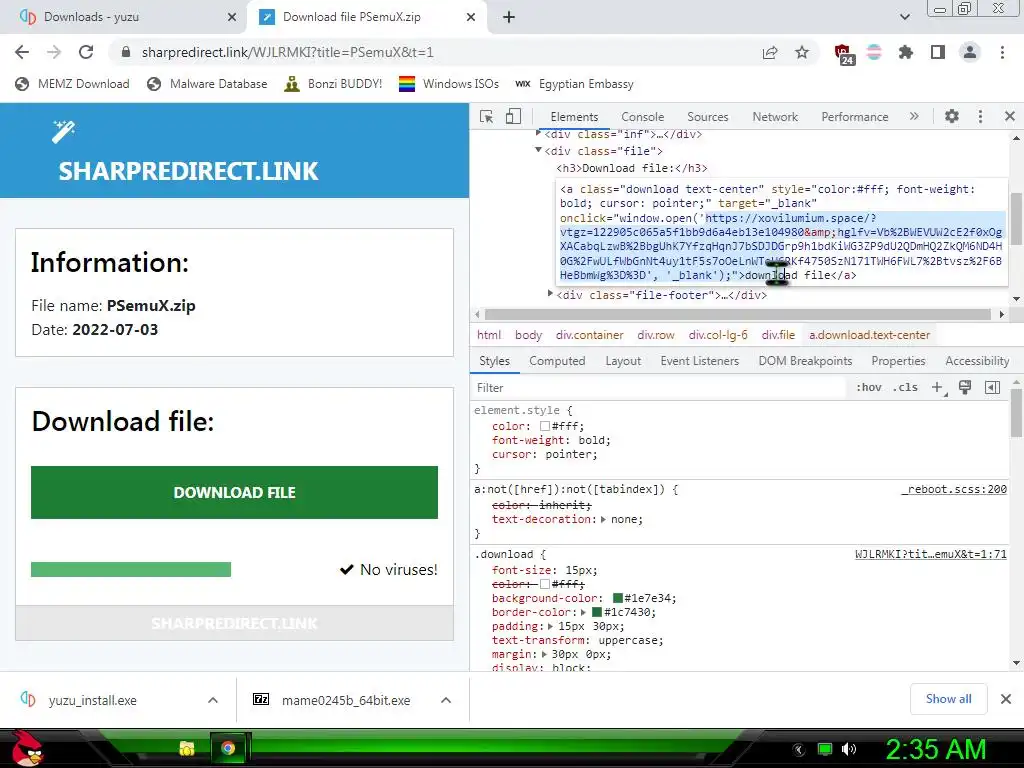Open the Extensions puzzle piece menu
This screenshot has width=1024, height=768.
[906, 52]
